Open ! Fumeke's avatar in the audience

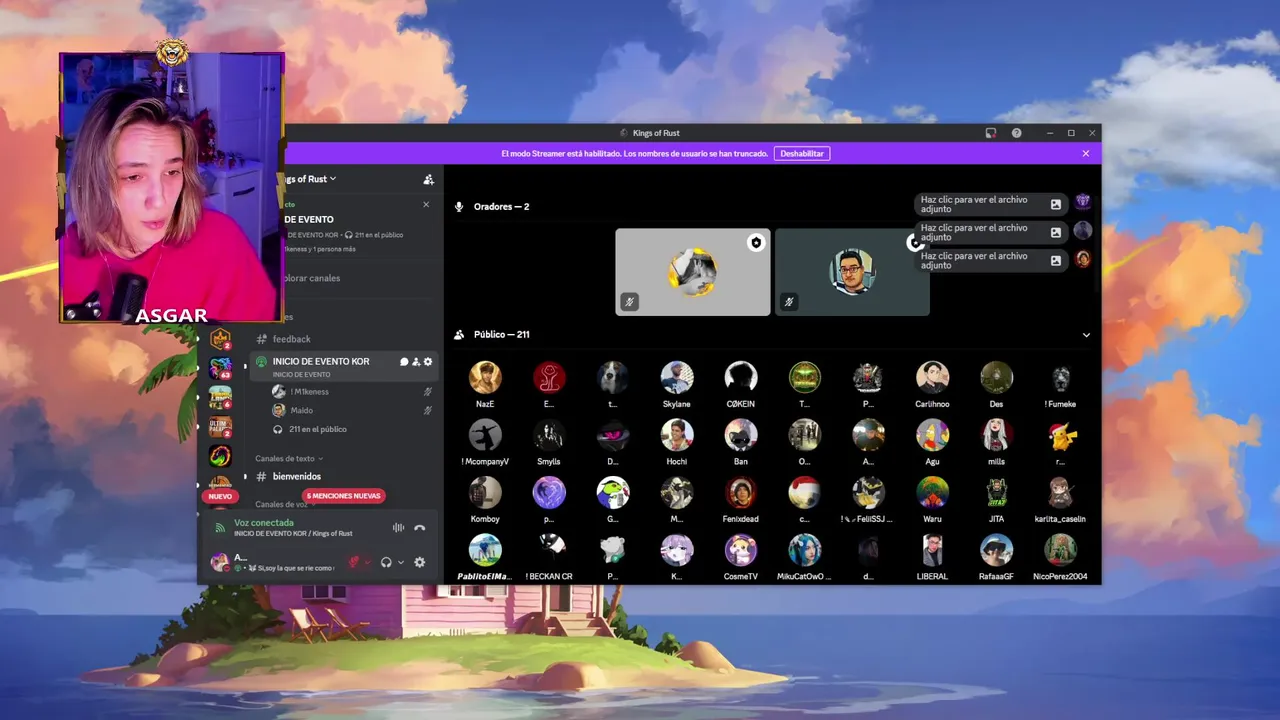coord(1060,377)
